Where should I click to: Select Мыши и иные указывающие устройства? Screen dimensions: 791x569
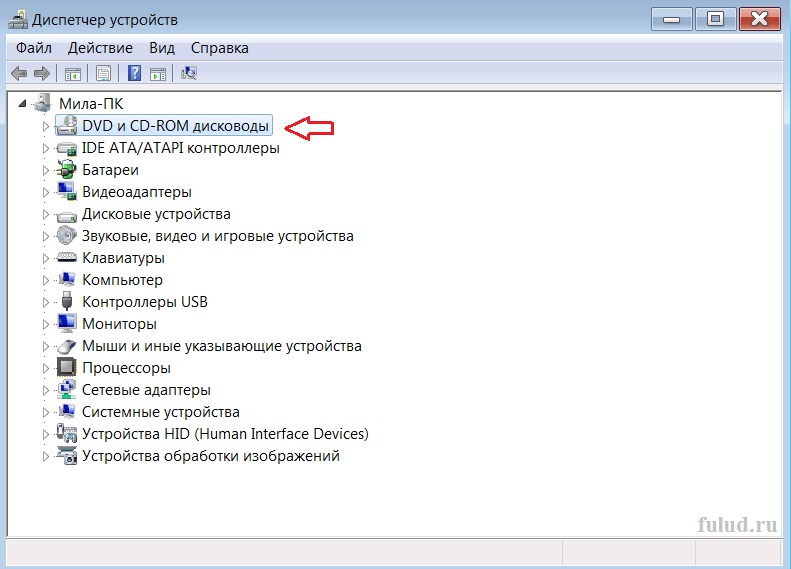(x=222, y=346)
